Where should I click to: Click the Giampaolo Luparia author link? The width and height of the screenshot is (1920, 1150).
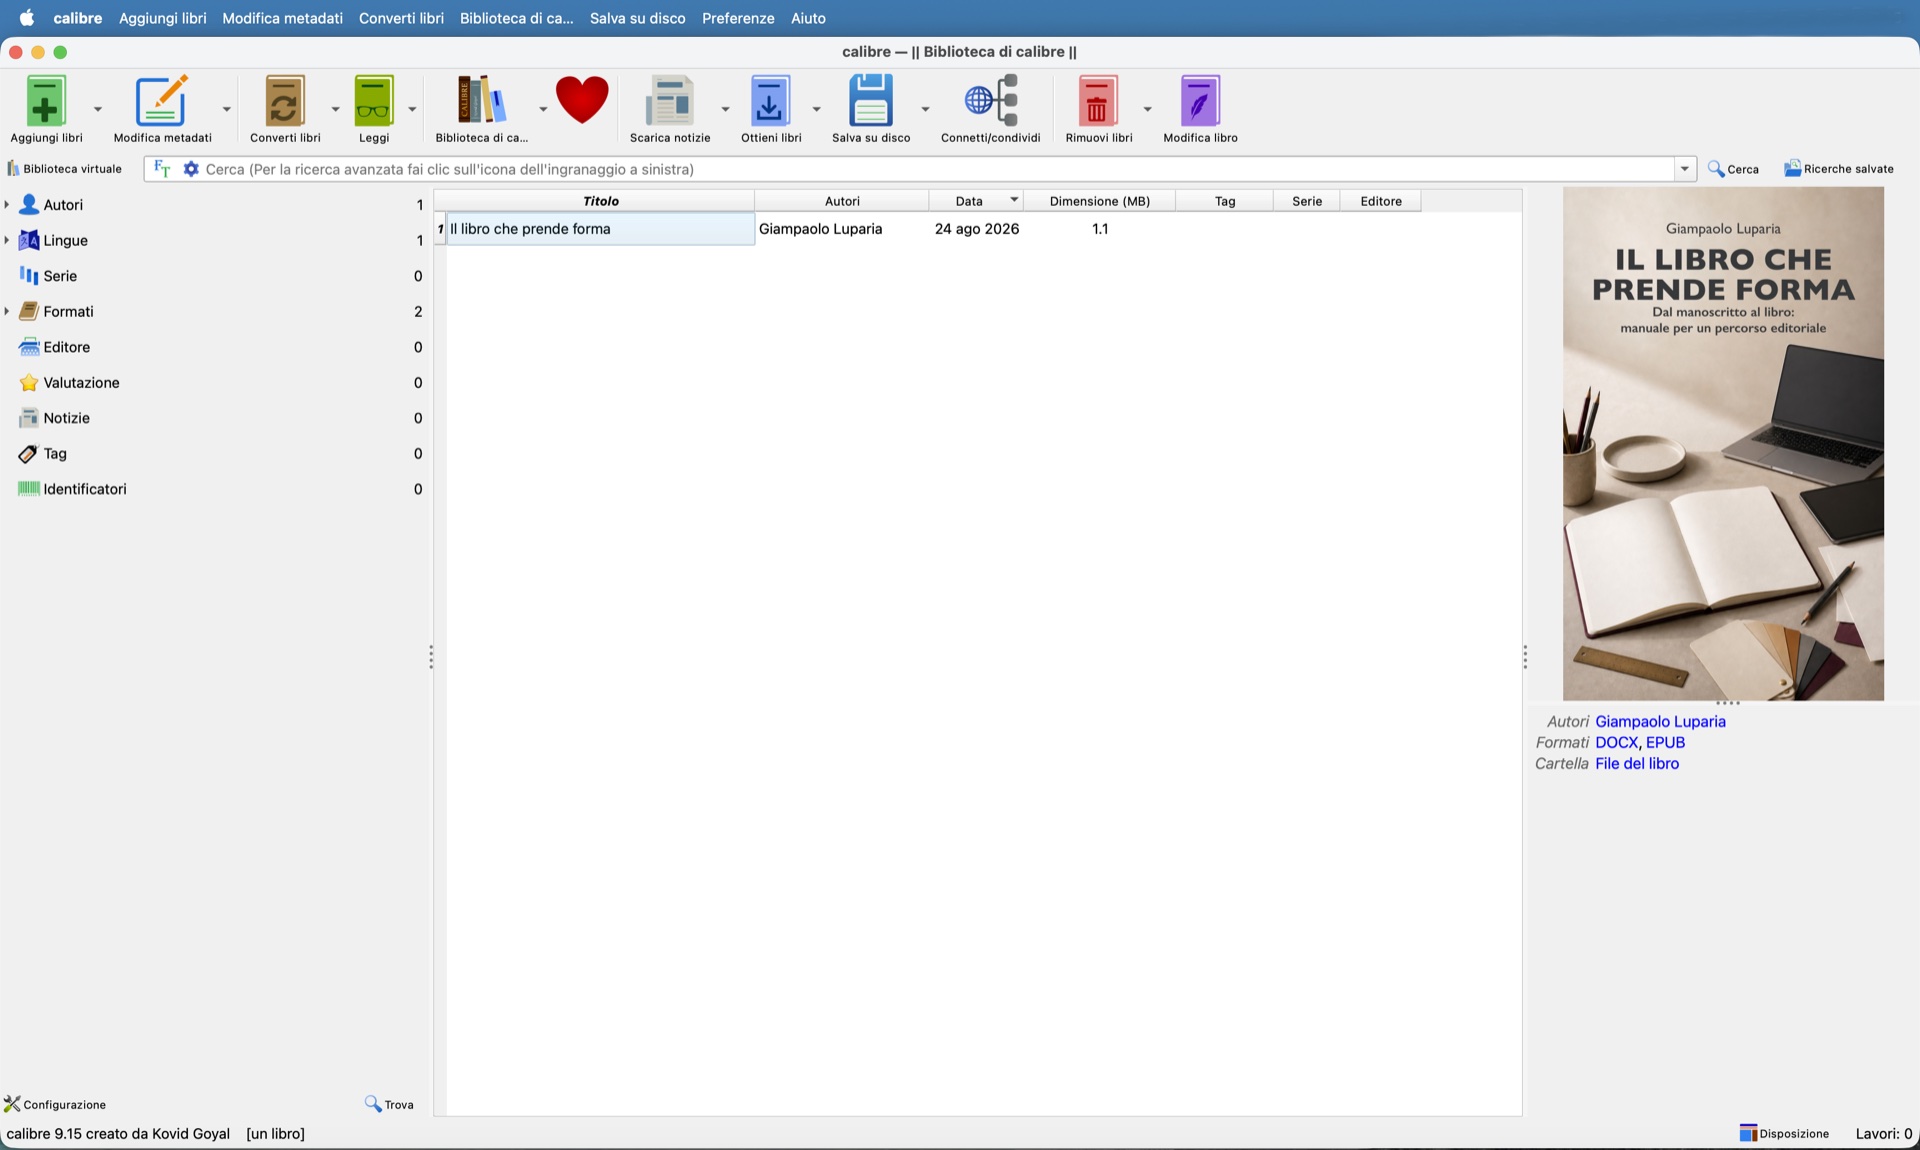pyautogui.click(x=1660, y=721)
